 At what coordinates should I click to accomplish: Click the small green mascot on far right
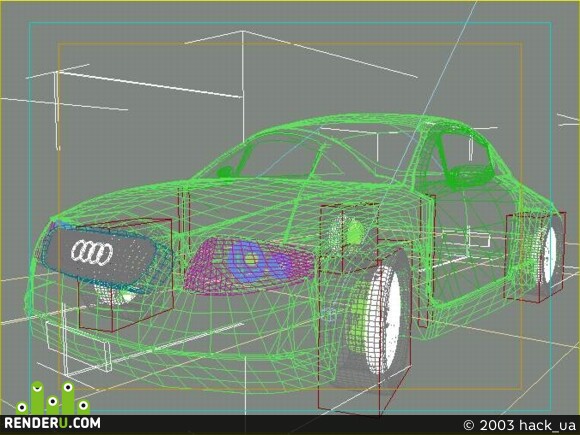point(83,407)
